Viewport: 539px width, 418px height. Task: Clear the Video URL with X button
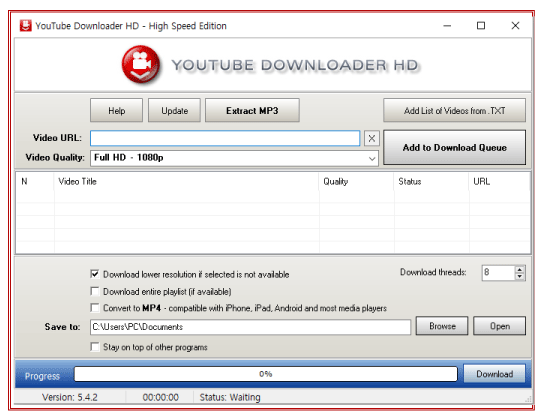pyautogui.click(x=372, y=139)
